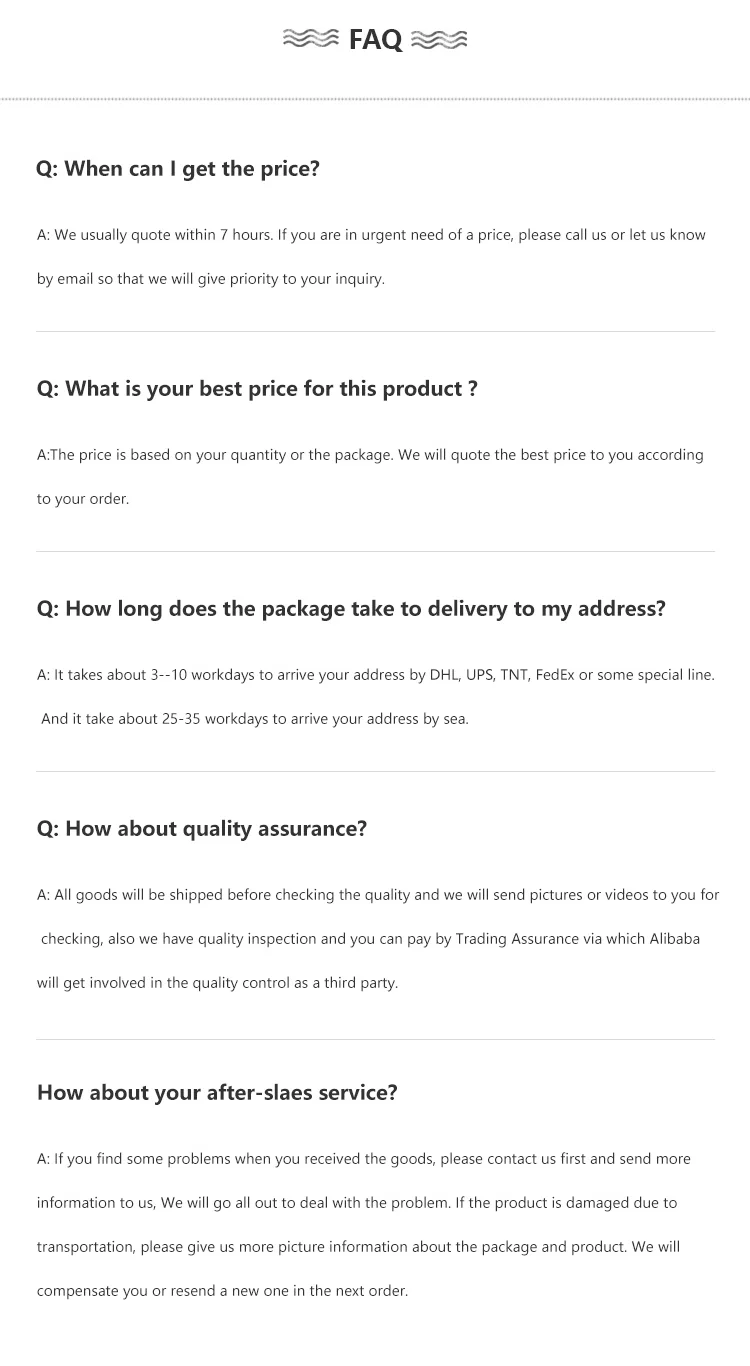The width and height of the screenshot is (750, 1366).
Task: Click the wave ornament left of FAQ
Action: point(311,39)
